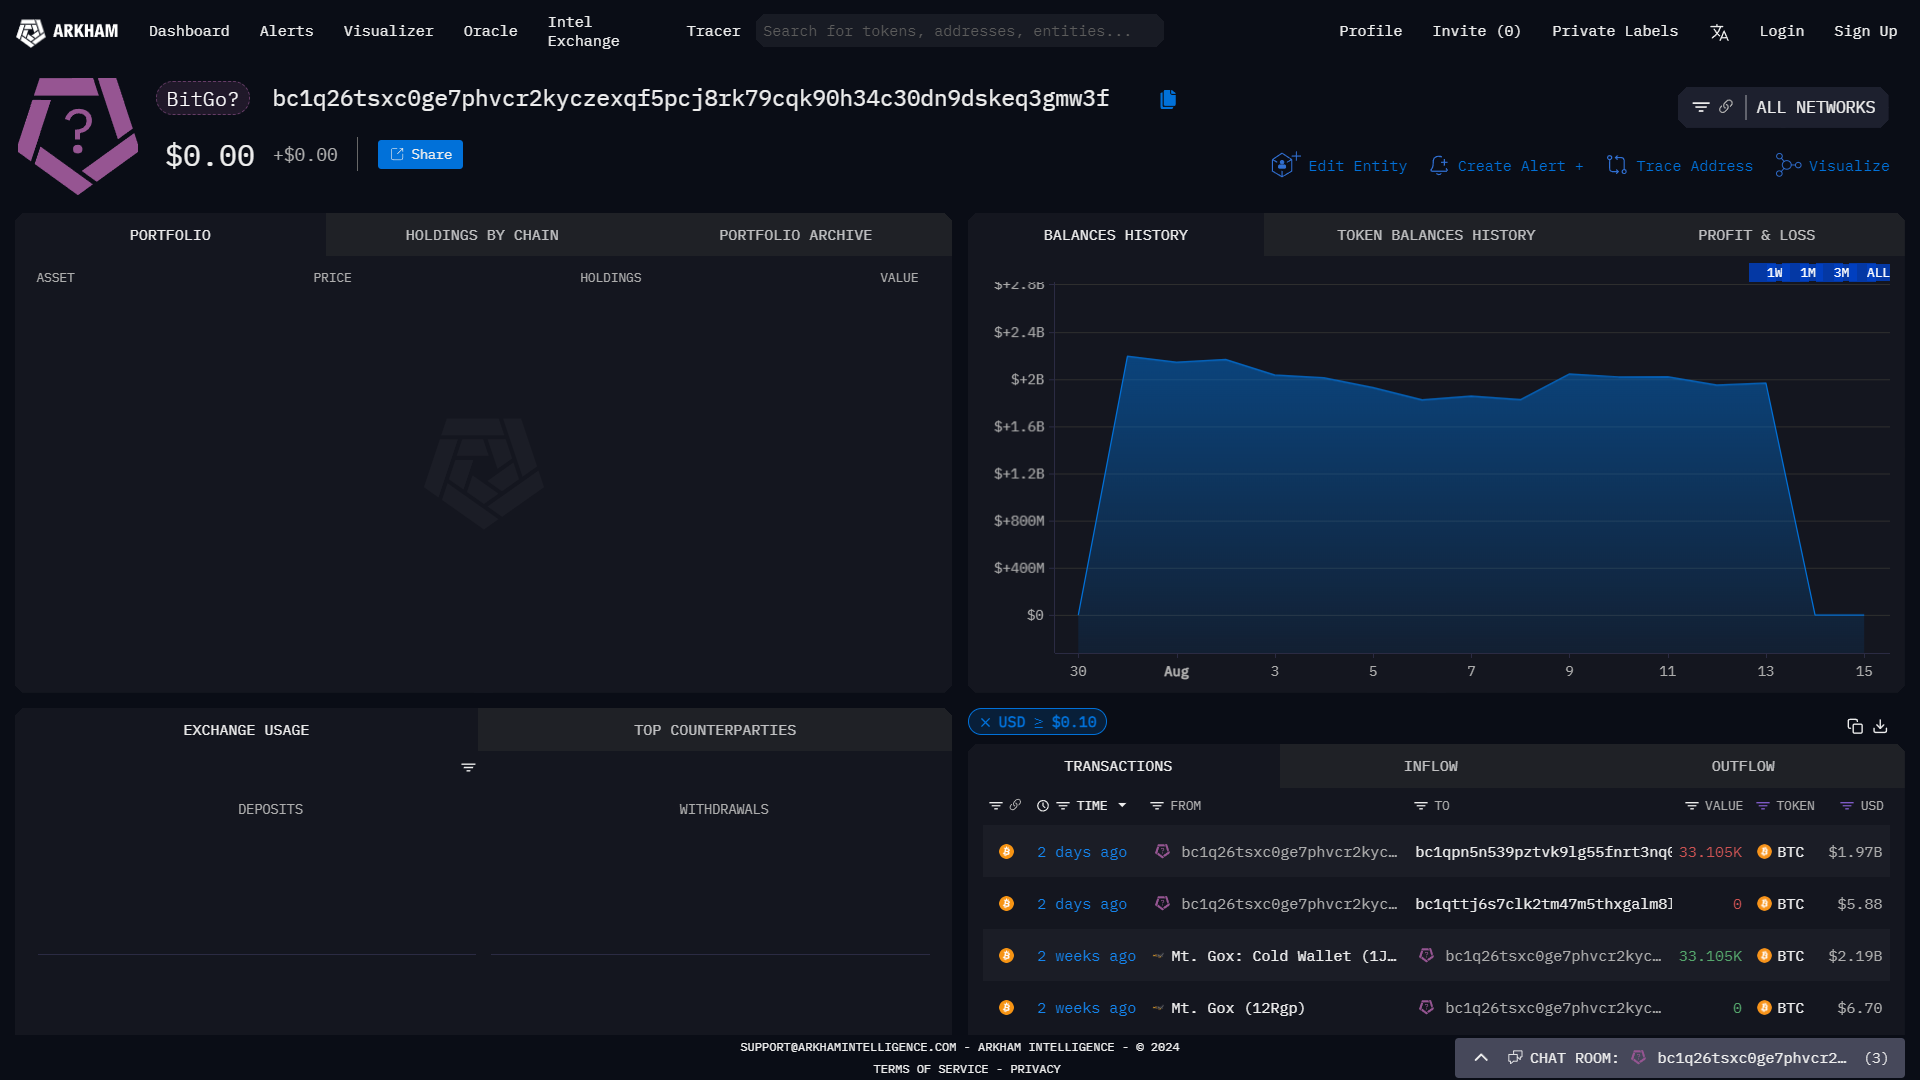Switch to the Portfolio Archive tab
This screenshot has height=1080, width=1920.
click(x=795, y=235)
